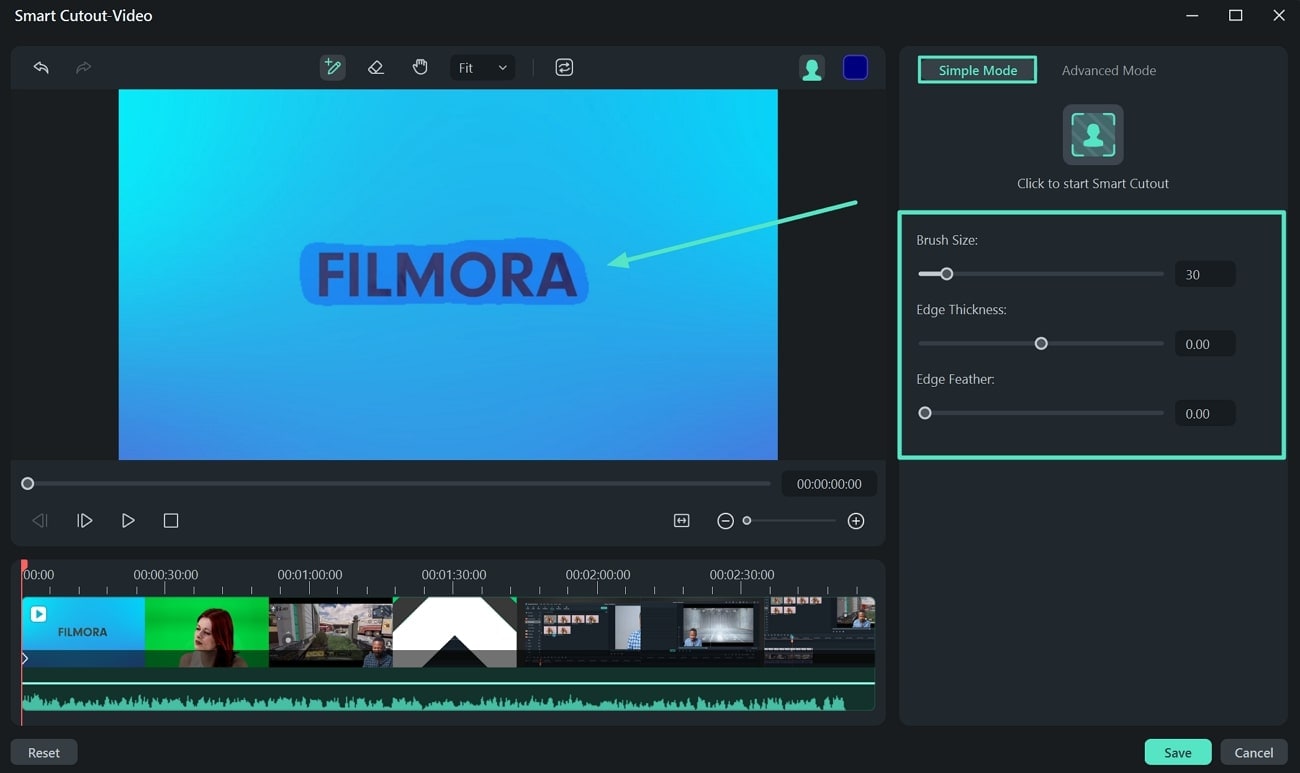Zoom out the timeline with minus icon
This screenshot has height=773, width=1300.
click(x=726, y=521)
